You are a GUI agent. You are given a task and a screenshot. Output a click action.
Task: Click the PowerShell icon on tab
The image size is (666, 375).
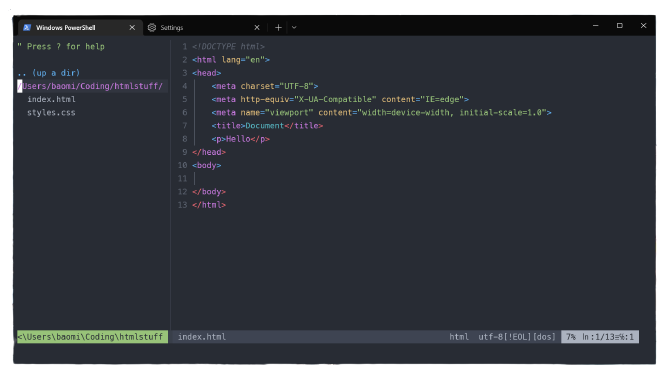[27, 27]
